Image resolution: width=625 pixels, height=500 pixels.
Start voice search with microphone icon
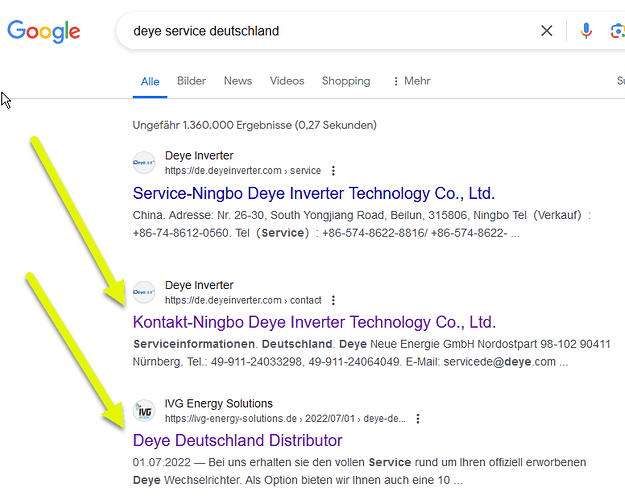pyautogui.click(x=586, y=31)
